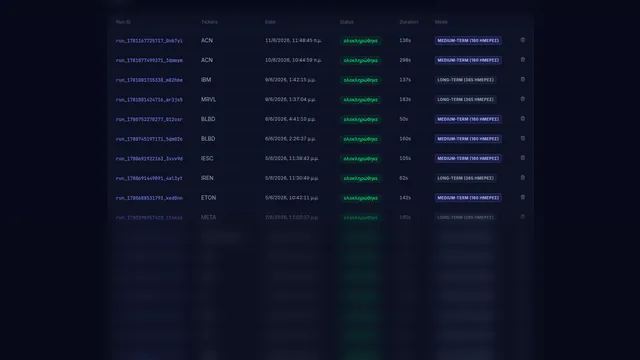The height and width of the screenshot is (360, 640).
Task: Click the Mode column header
Action: 441,22
